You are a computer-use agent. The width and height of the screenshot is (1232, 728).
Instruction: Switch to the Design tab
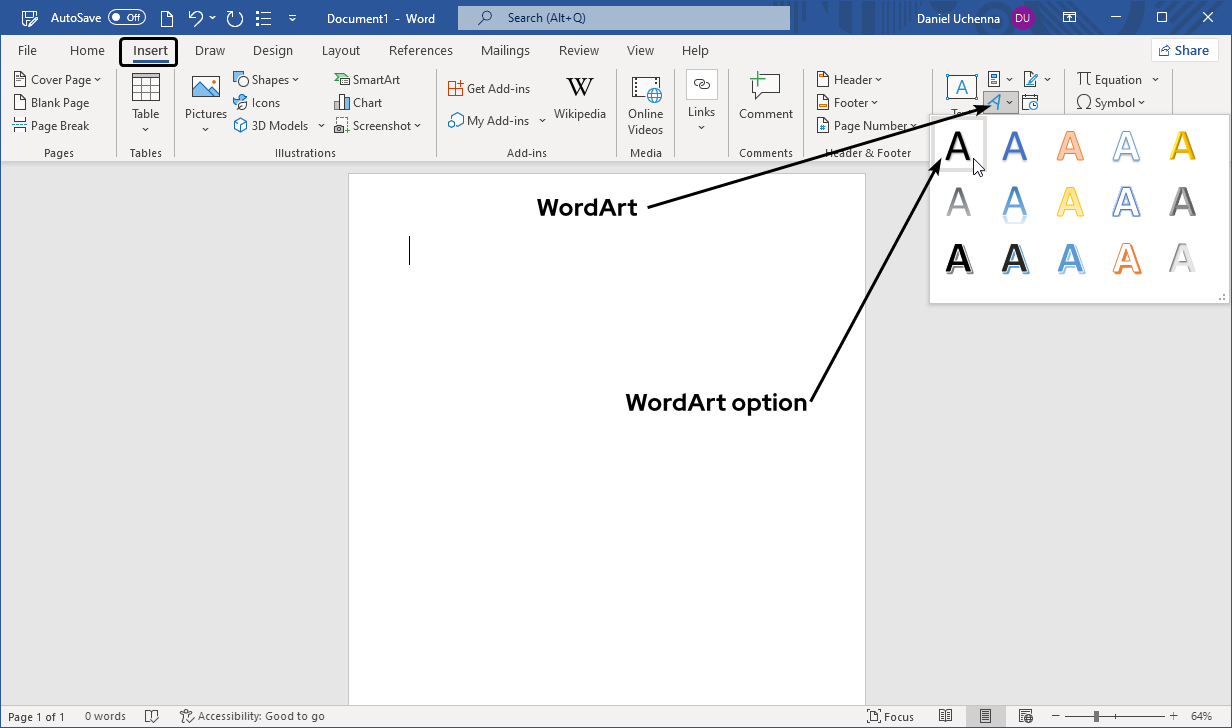click(x=273, y=51)
